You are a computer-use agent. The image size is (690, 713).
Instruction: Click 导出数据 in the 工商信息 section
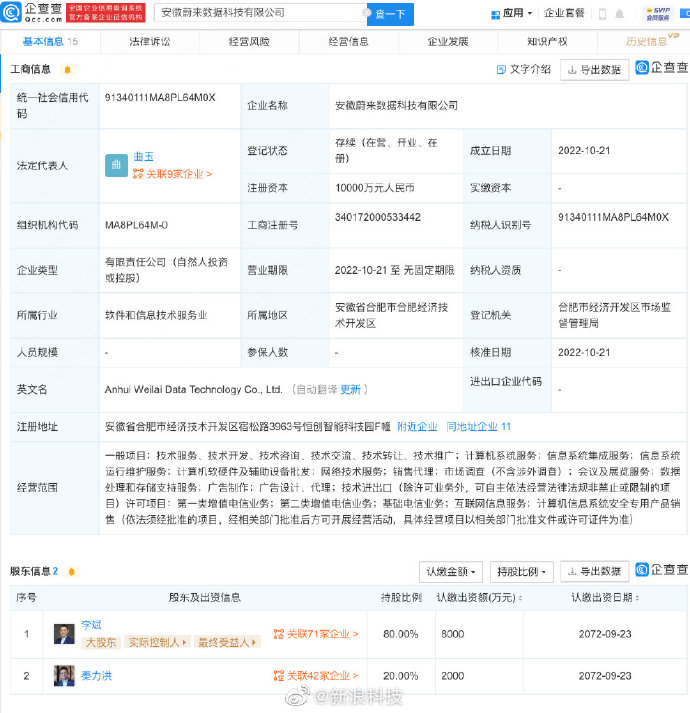tap(594, 70)
